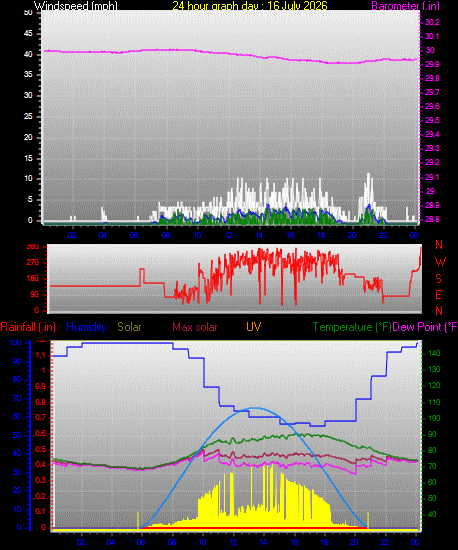Click the 12 hour mark on wind chart
Viewport: 458px width, 550px height.
click(228, 235)
